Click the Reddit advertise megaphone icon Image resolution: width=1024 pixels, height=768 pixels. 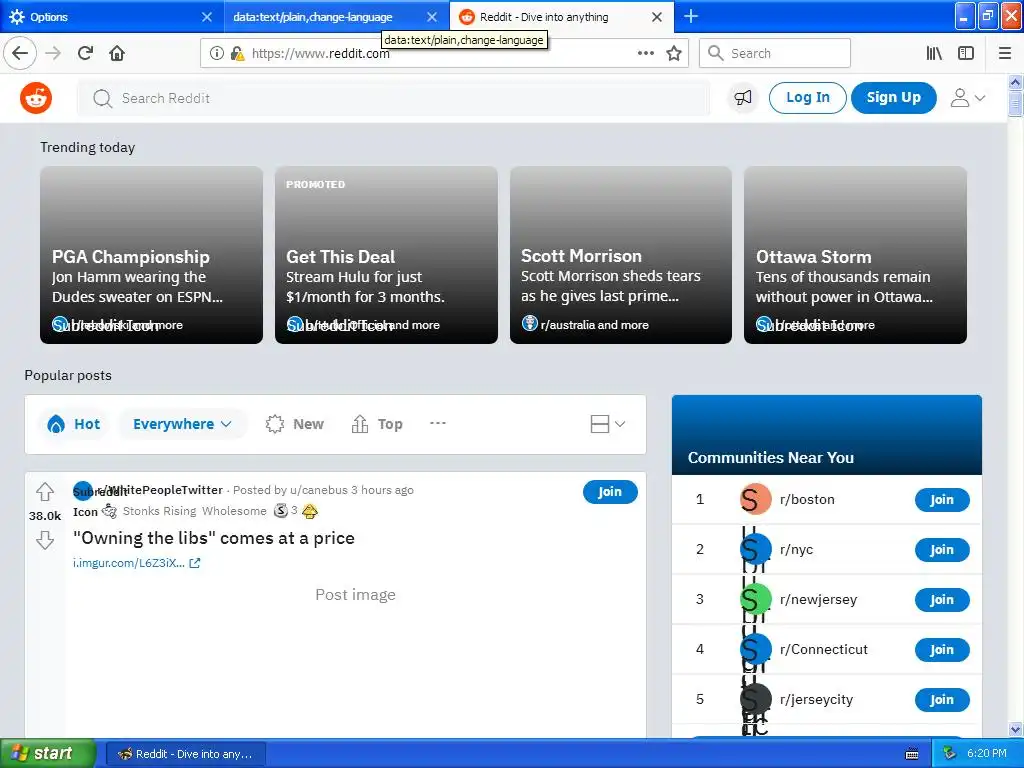click(x=743, y=98)
